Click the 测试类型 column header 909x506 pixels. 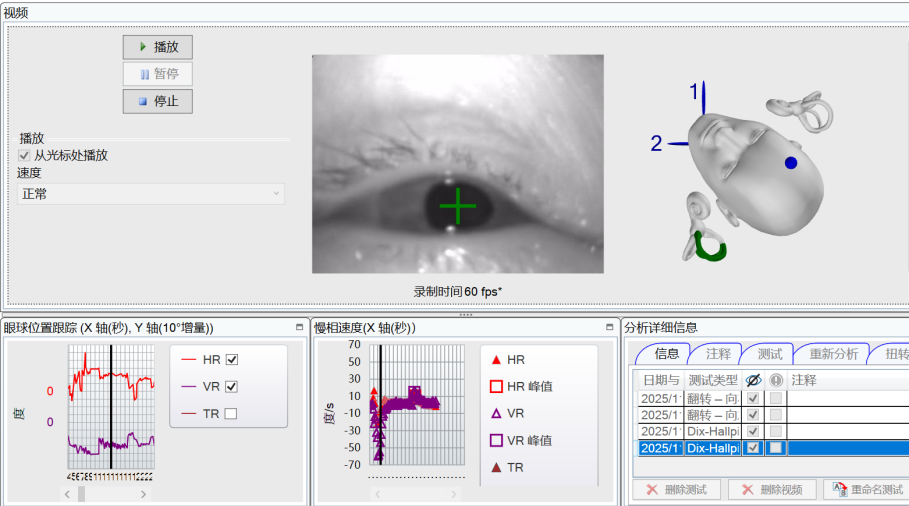pos(712,380)
